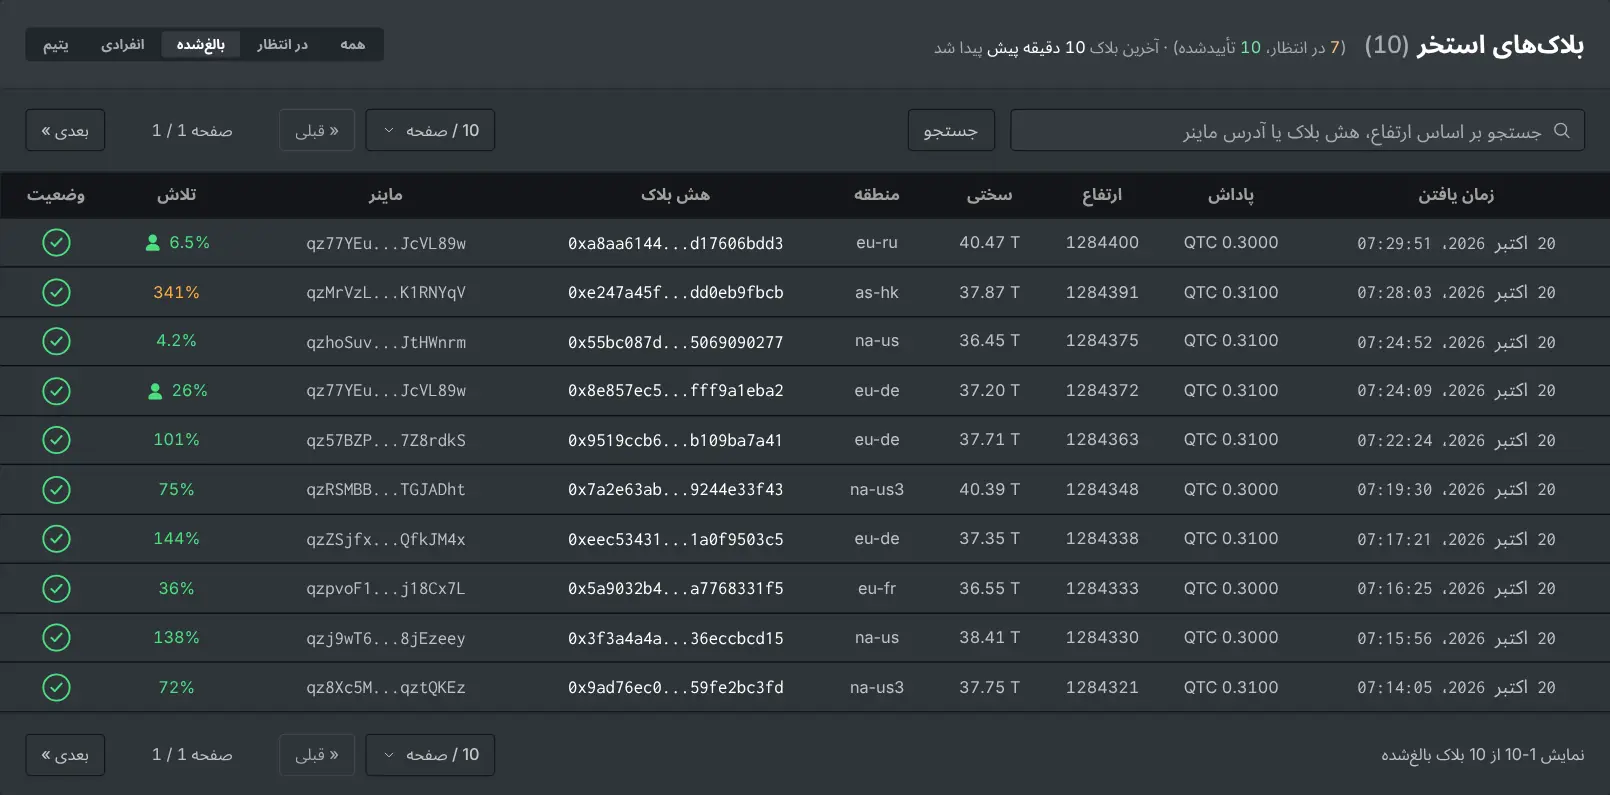
Task: Click the جستجو search button
Action: click(x=951, y=130)
